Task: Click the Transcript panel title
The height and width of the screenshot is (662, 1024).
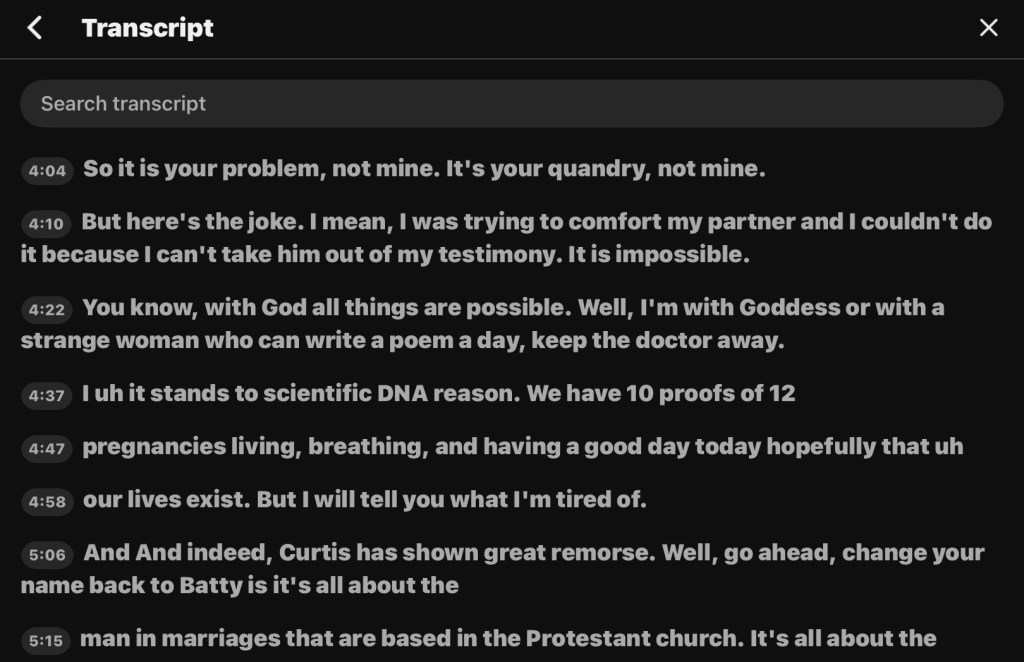Action: click(x=148, y=28)
